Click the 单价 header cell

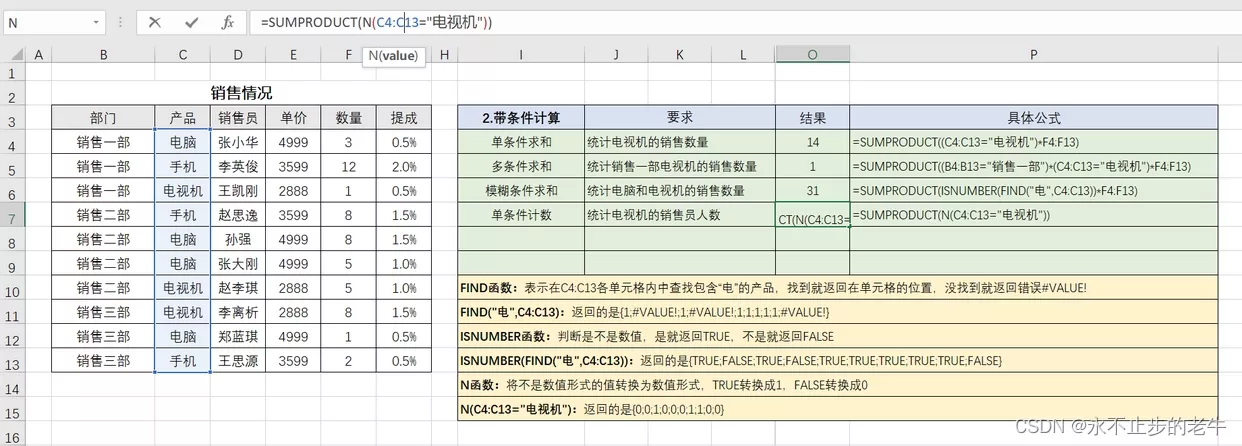(294, 118)
